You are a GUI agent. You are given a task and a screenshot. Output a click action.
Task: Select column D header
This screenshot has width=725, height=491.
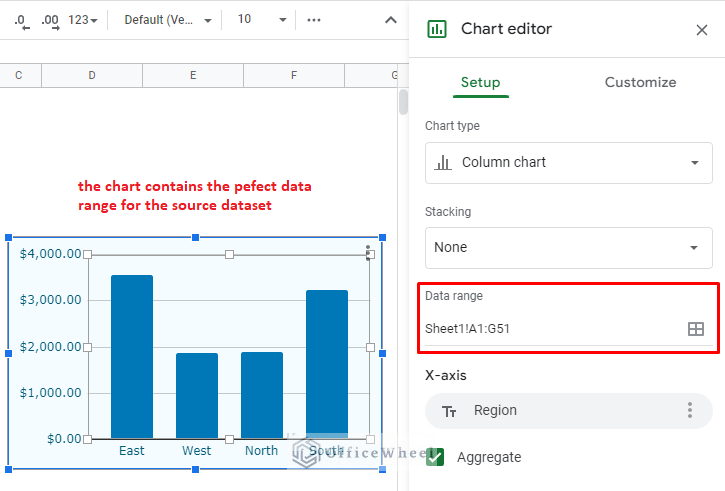coord(92,75)
